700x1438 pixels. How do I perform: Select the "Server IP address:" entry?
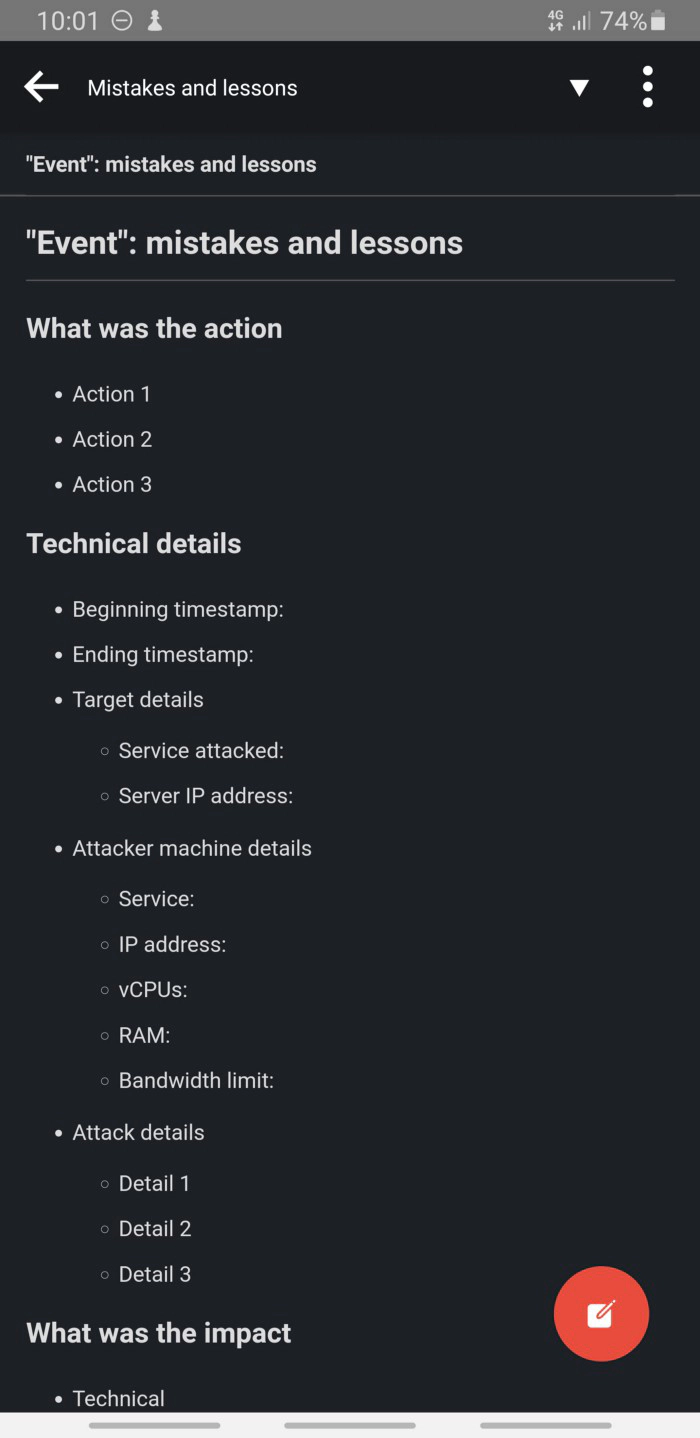(x=205, y=796)
